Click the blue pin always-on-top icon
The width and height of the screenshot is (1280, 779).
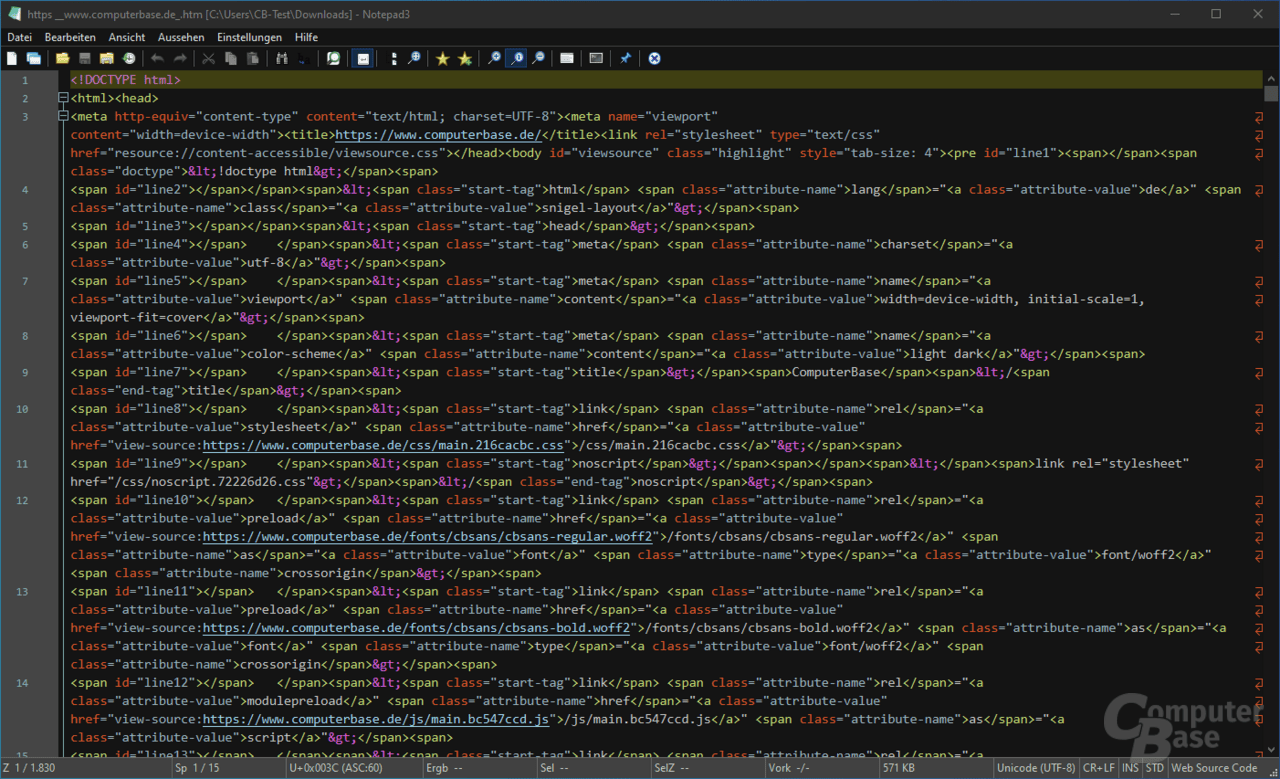(x=625, y=59)
